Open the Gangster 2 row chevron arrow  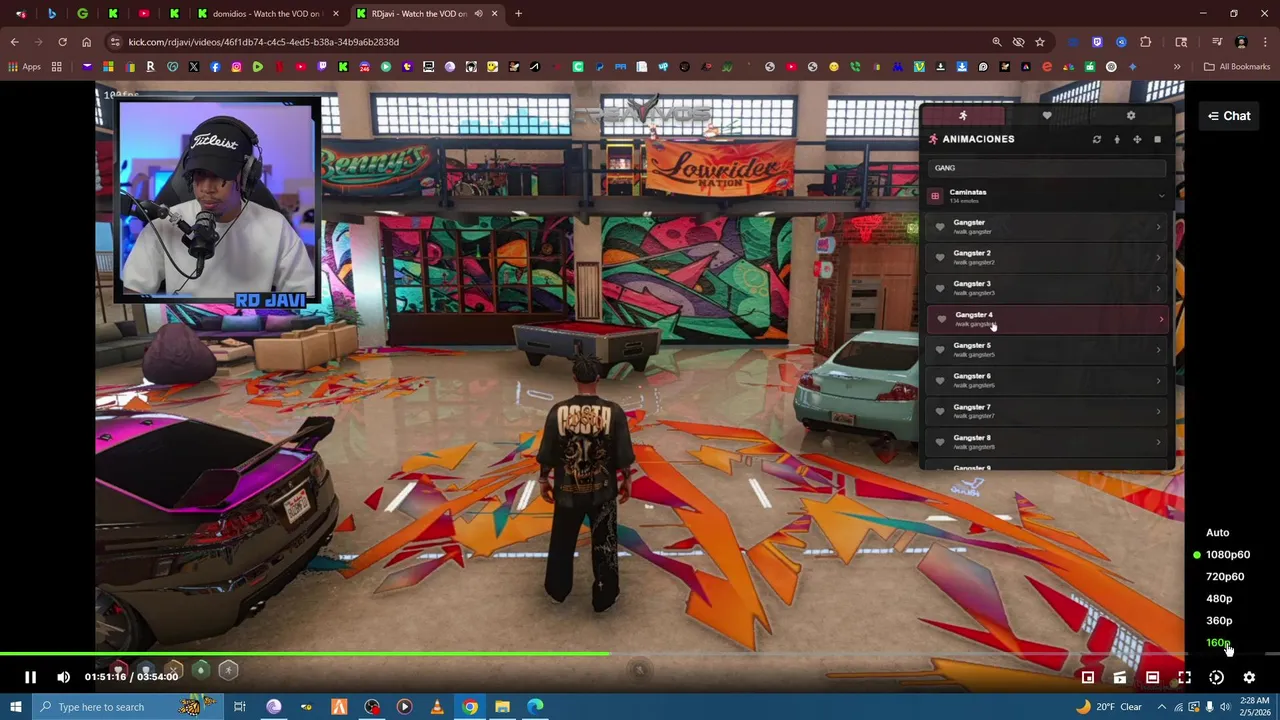(1159, 258)
